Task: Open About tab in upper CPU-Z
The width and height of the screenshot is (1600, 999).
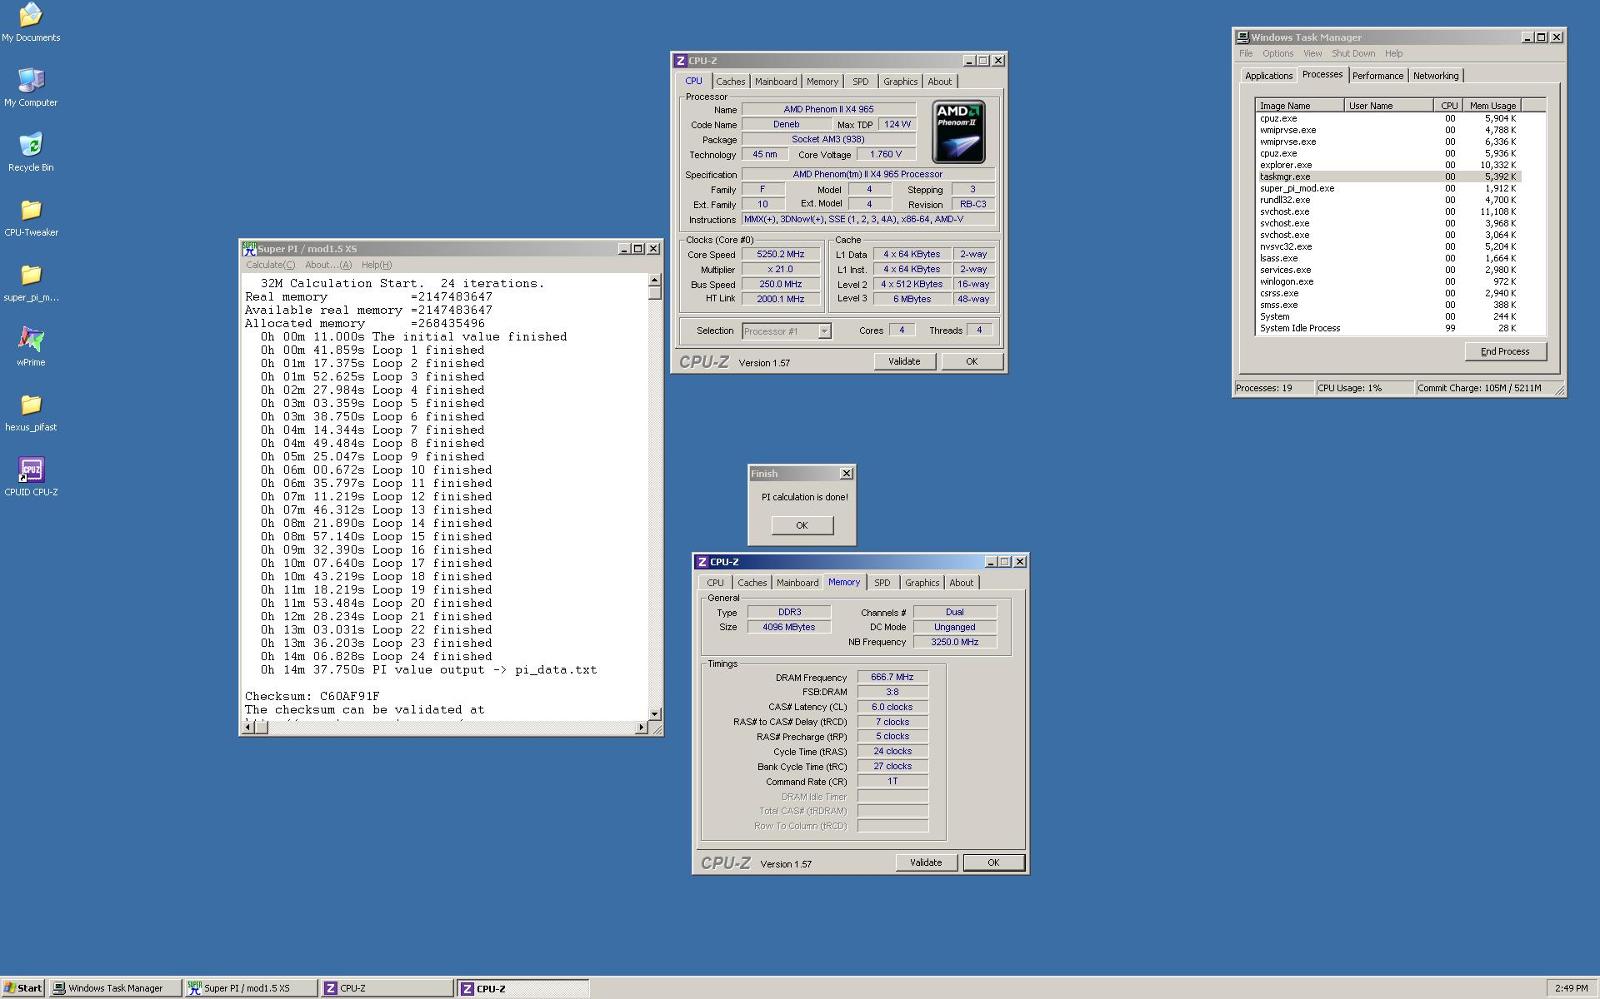Action: 940,82
